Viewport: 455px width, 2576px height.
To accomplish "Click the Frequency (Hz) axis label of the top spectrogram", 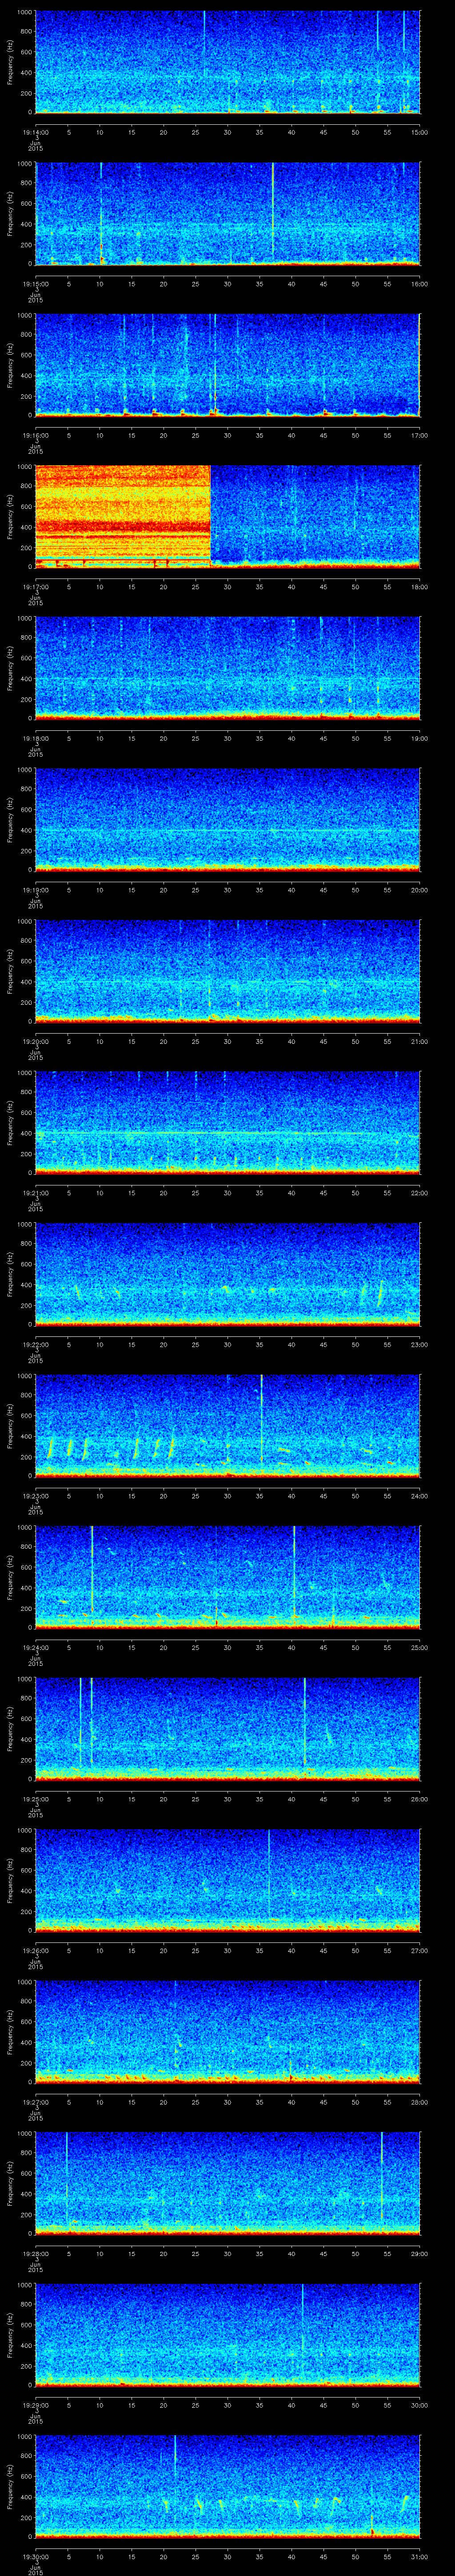I will (x=10, y=62).
